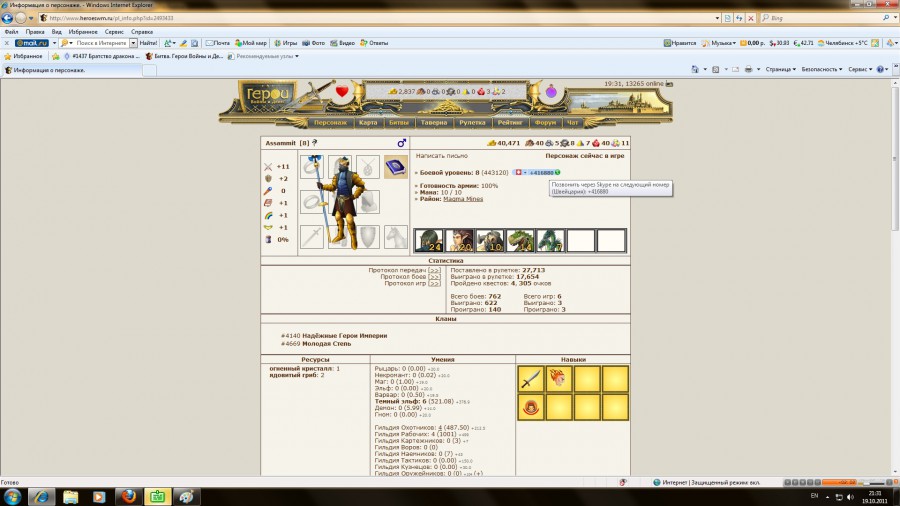The image size is (900, 506).
Task: Open the Вид menu
Action: point(56,32)
